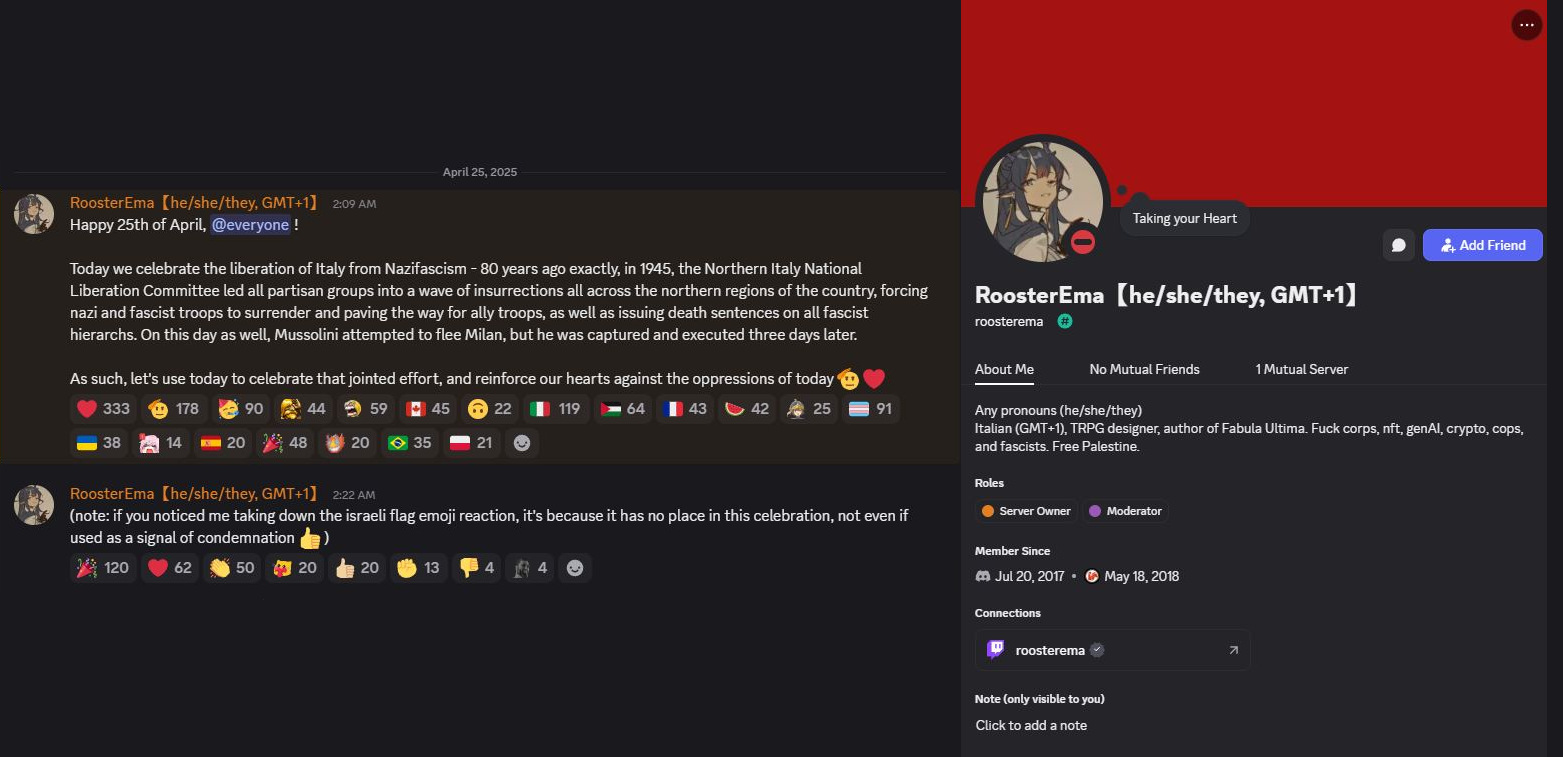The height and width of the screenshot is (757, 1563).
Task: Click the add reaction smiley on second message
Action: click(575, 568)
